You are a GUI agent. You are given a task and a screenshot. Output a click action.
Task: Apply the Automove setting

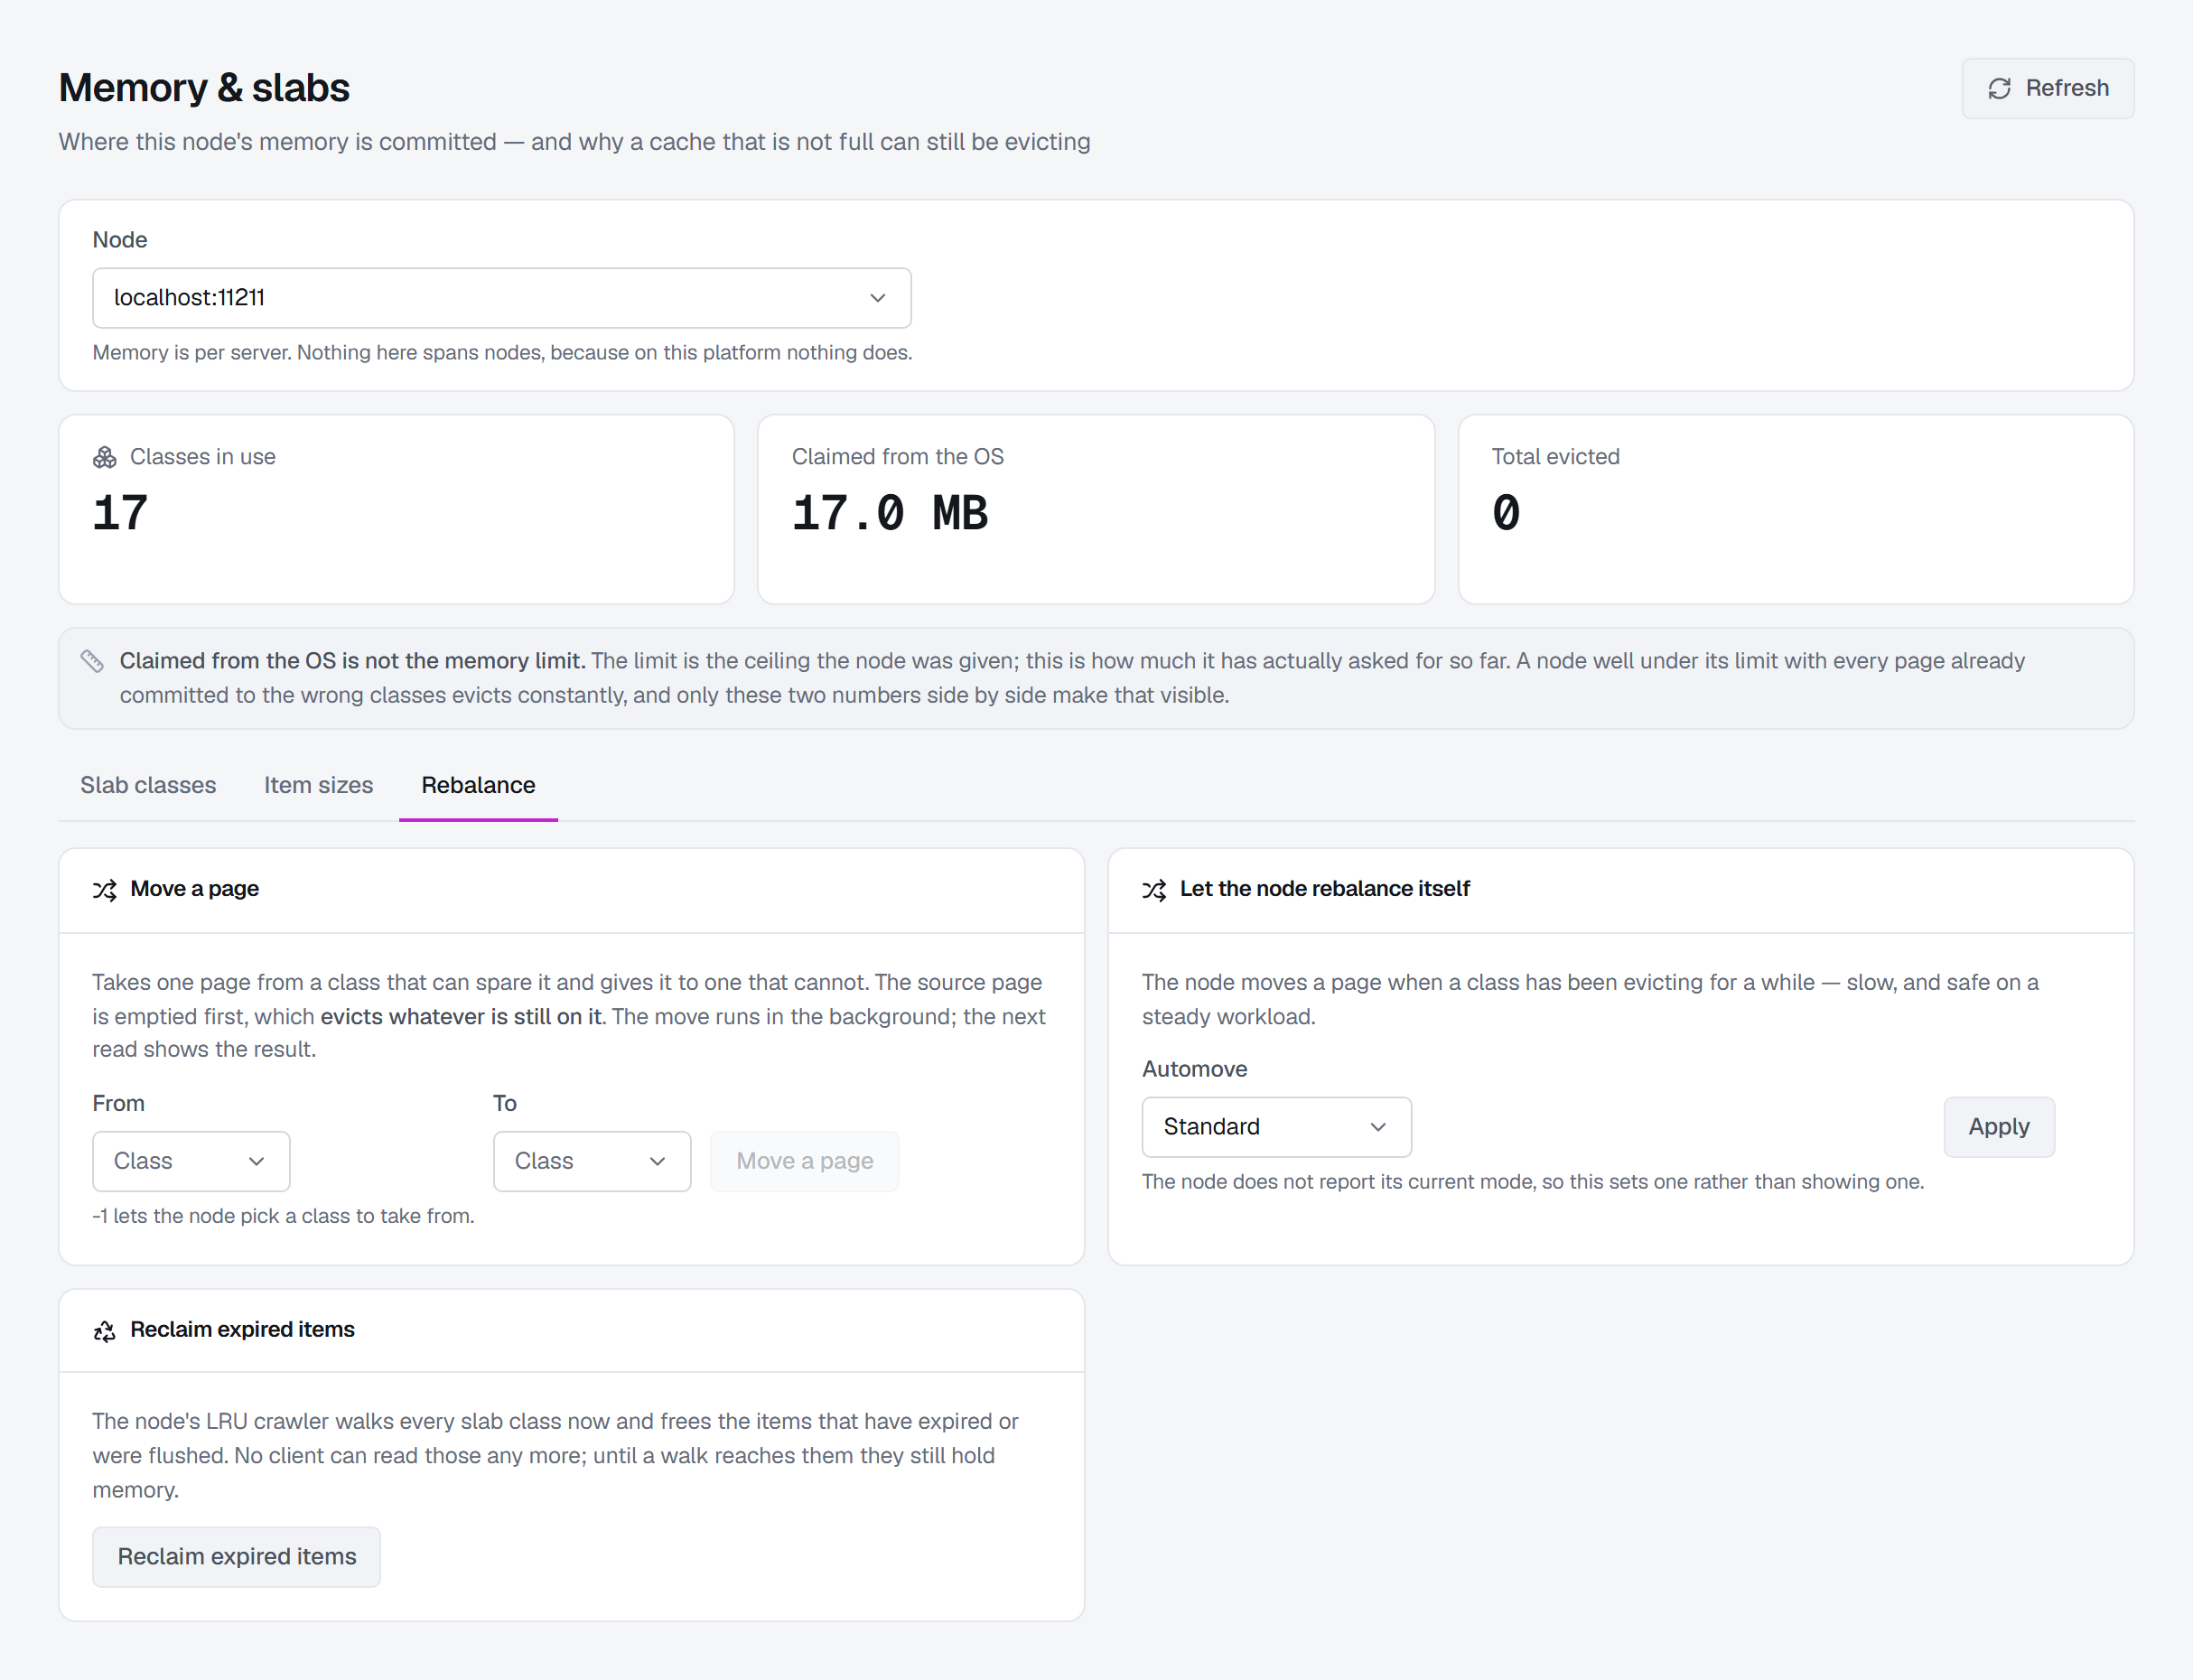pyautogui.click(x=1998, y=1127)
